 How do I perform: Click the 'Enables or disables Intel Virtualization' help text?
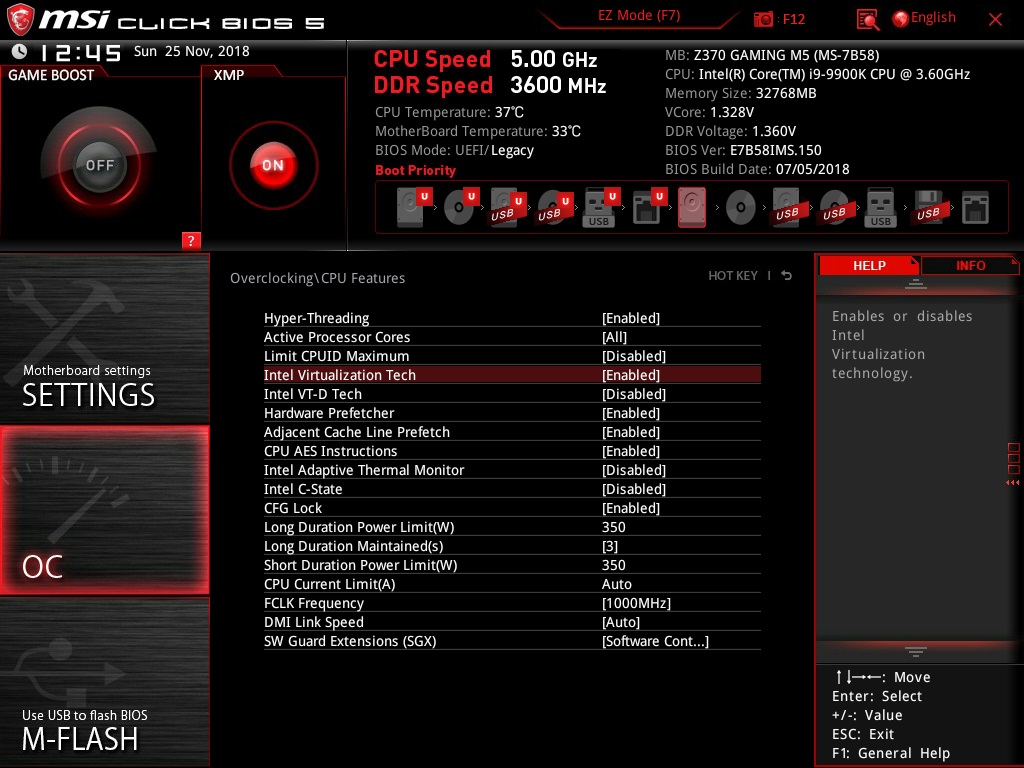coord(902,344)
